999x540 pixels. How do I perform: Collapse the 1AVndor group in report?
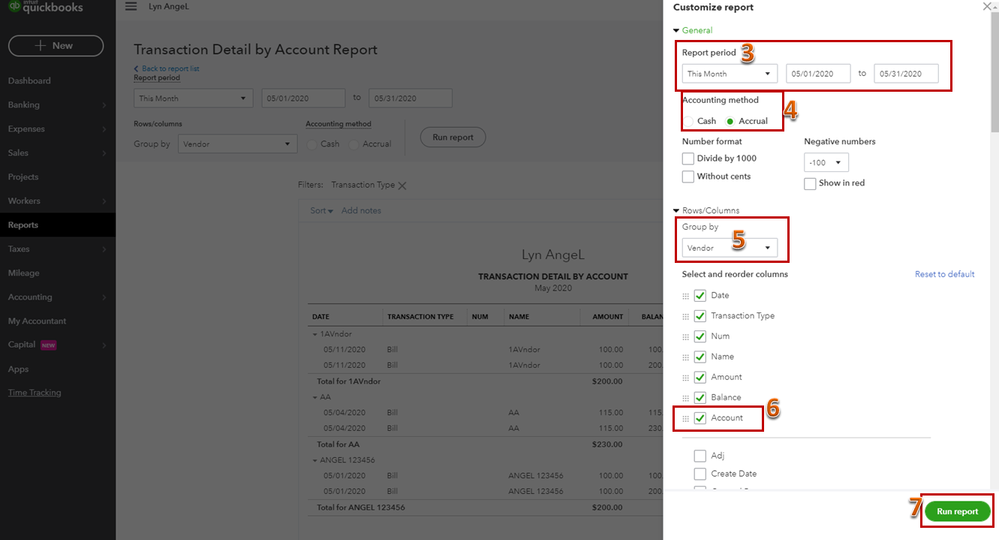(315, 334)
